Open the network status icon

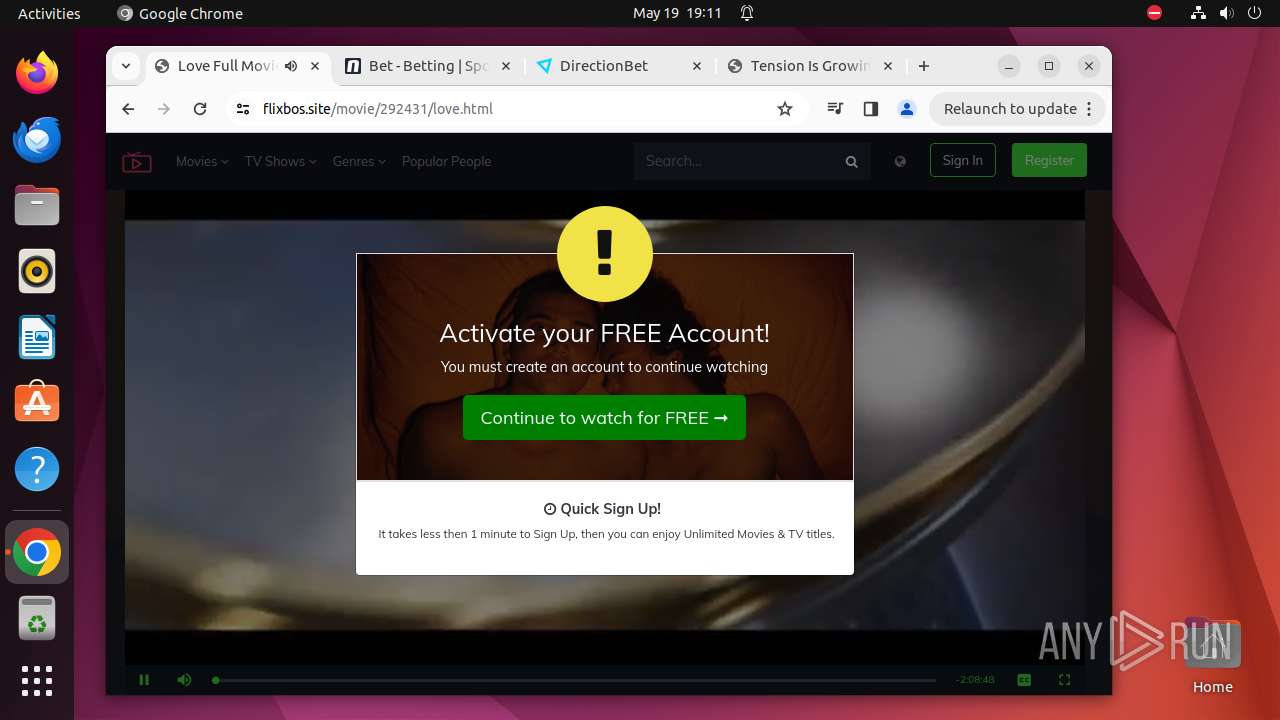click(x=1199, y=13)
